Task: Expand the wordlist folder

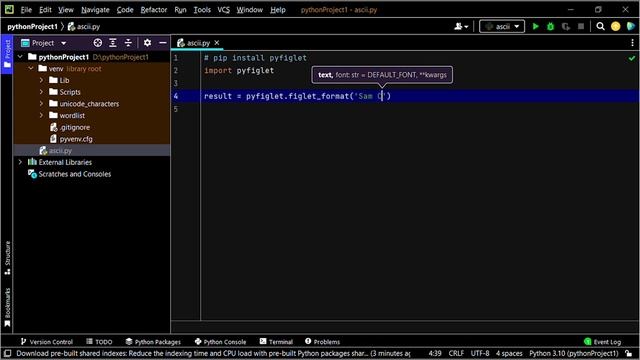Action: point(41,116)
